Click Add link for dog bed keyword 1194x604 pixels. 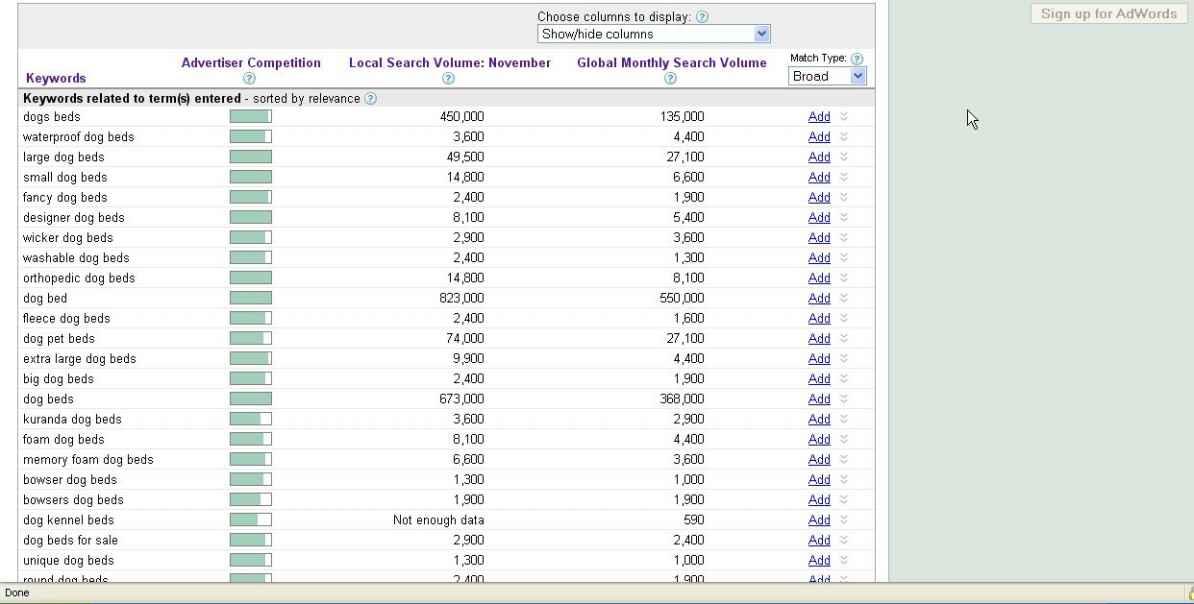[819, 298]
